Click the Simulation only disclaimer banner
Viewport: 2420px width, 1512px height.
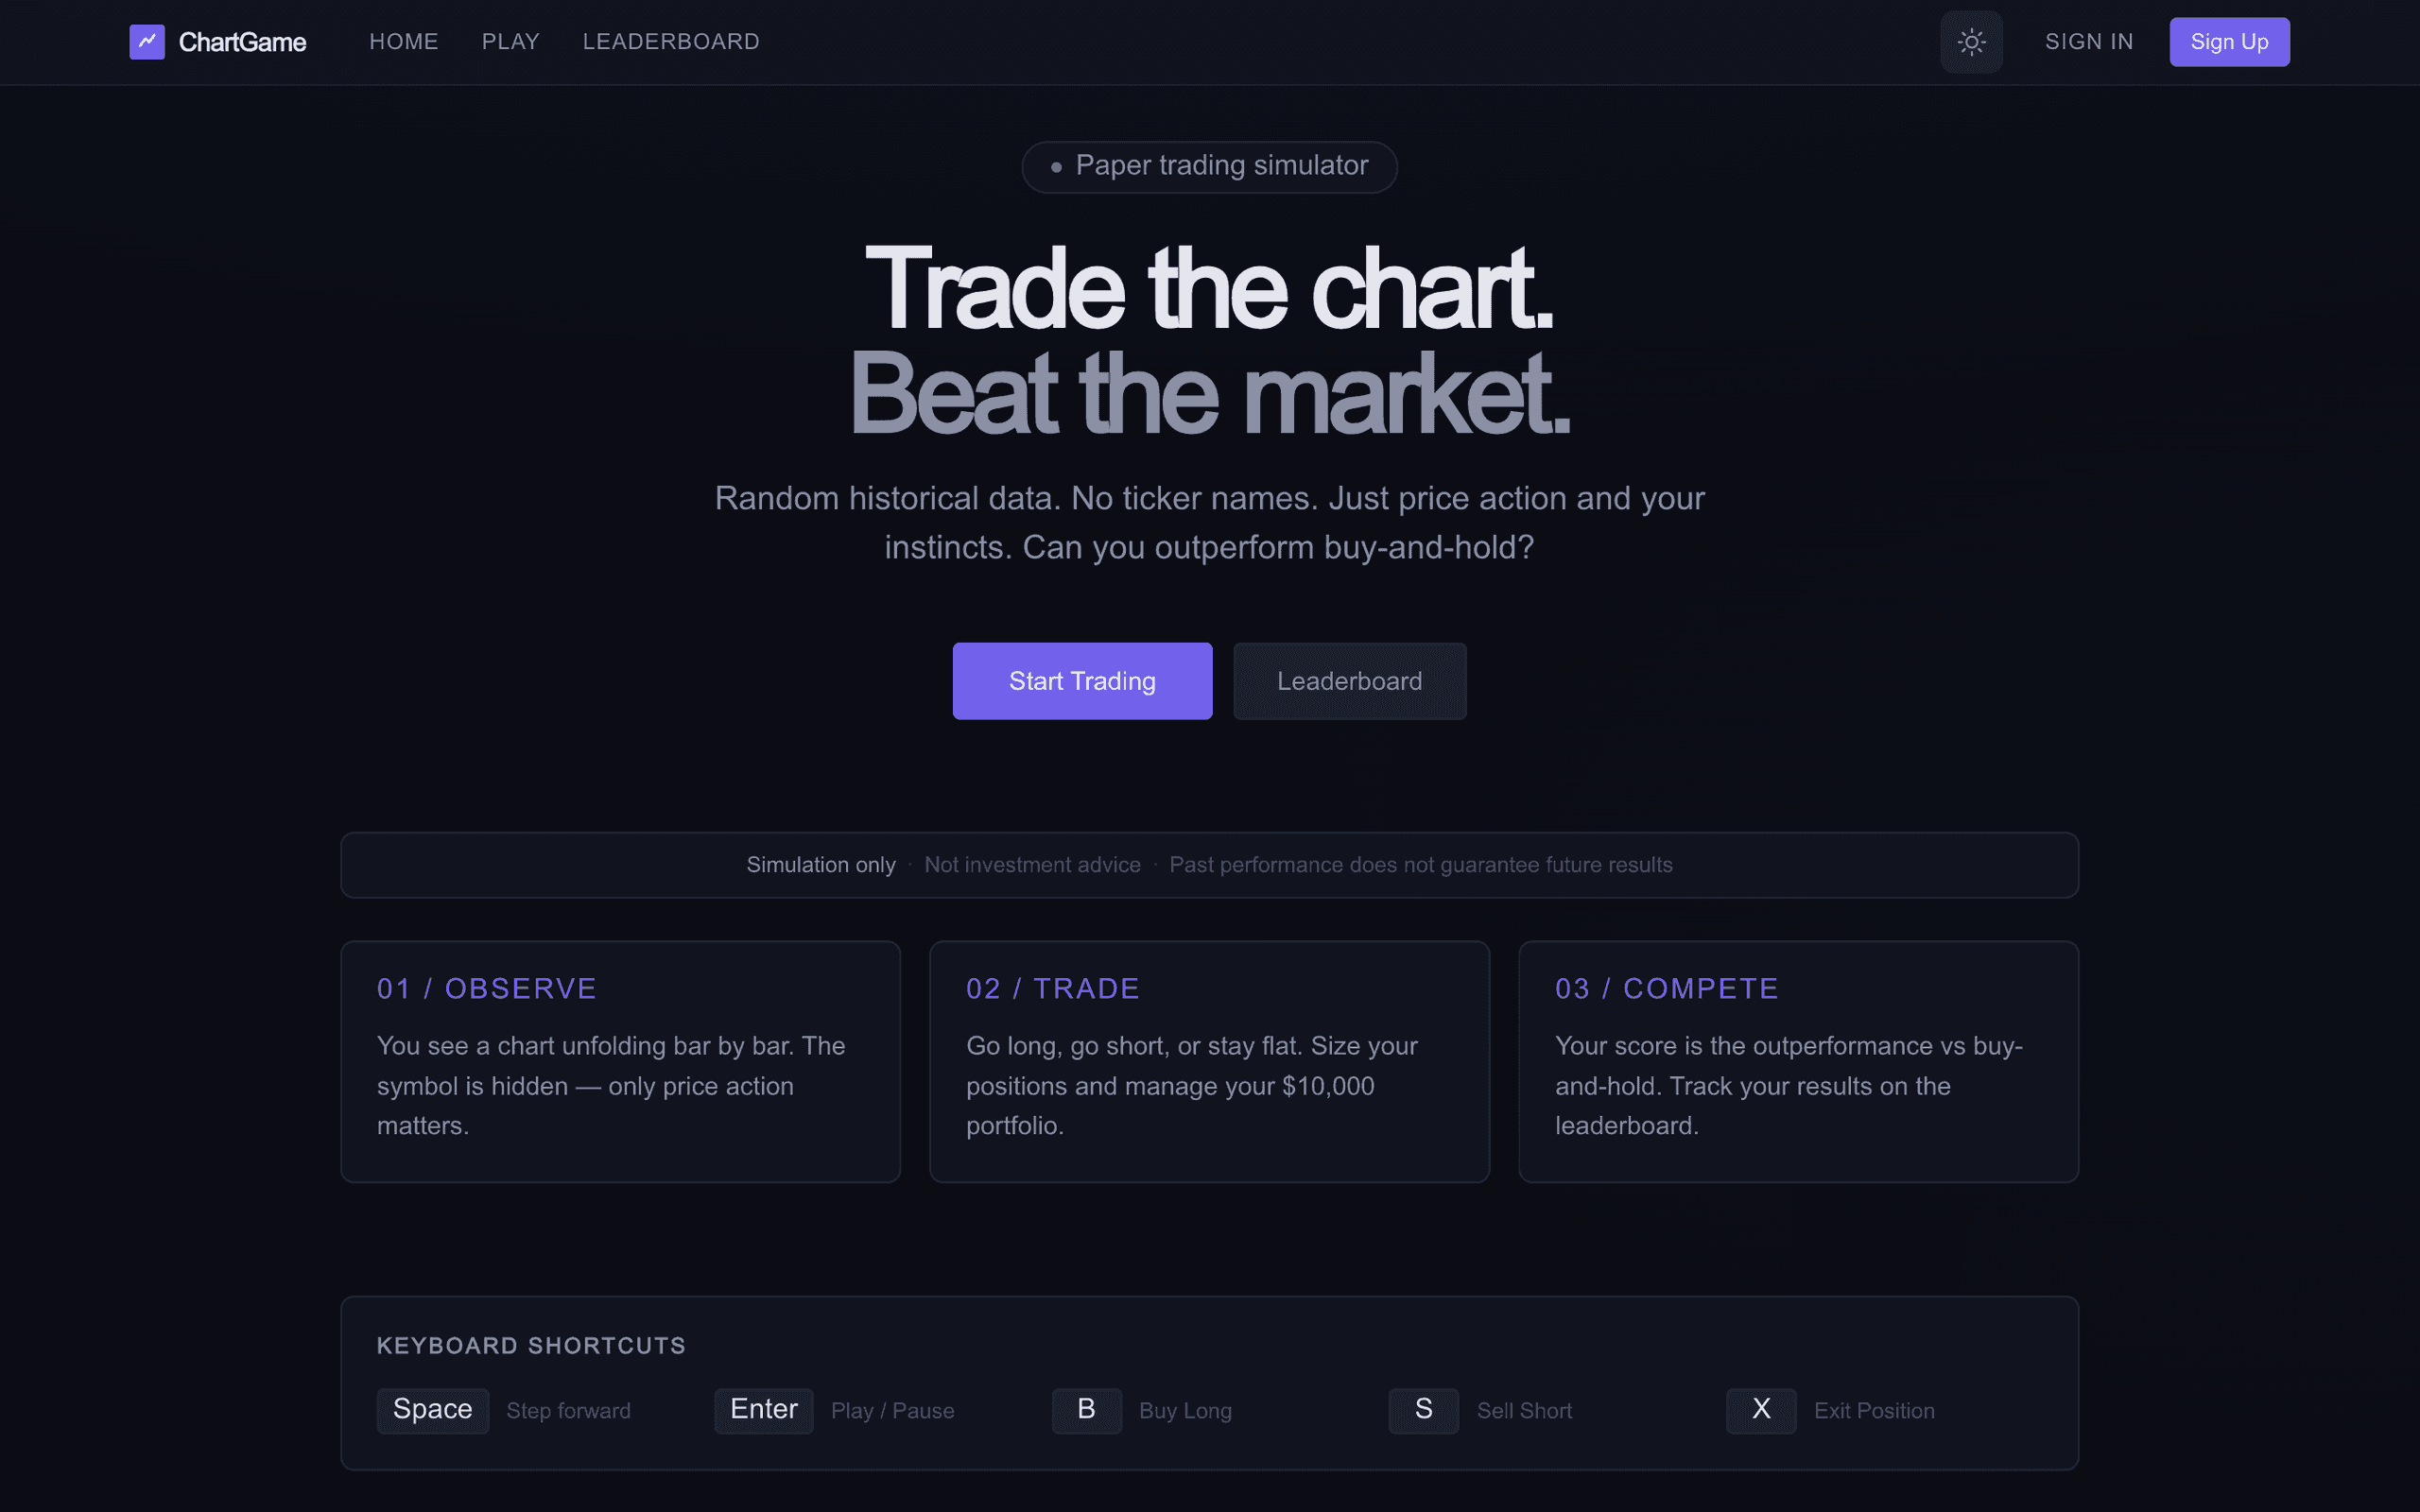point(1209,865)
